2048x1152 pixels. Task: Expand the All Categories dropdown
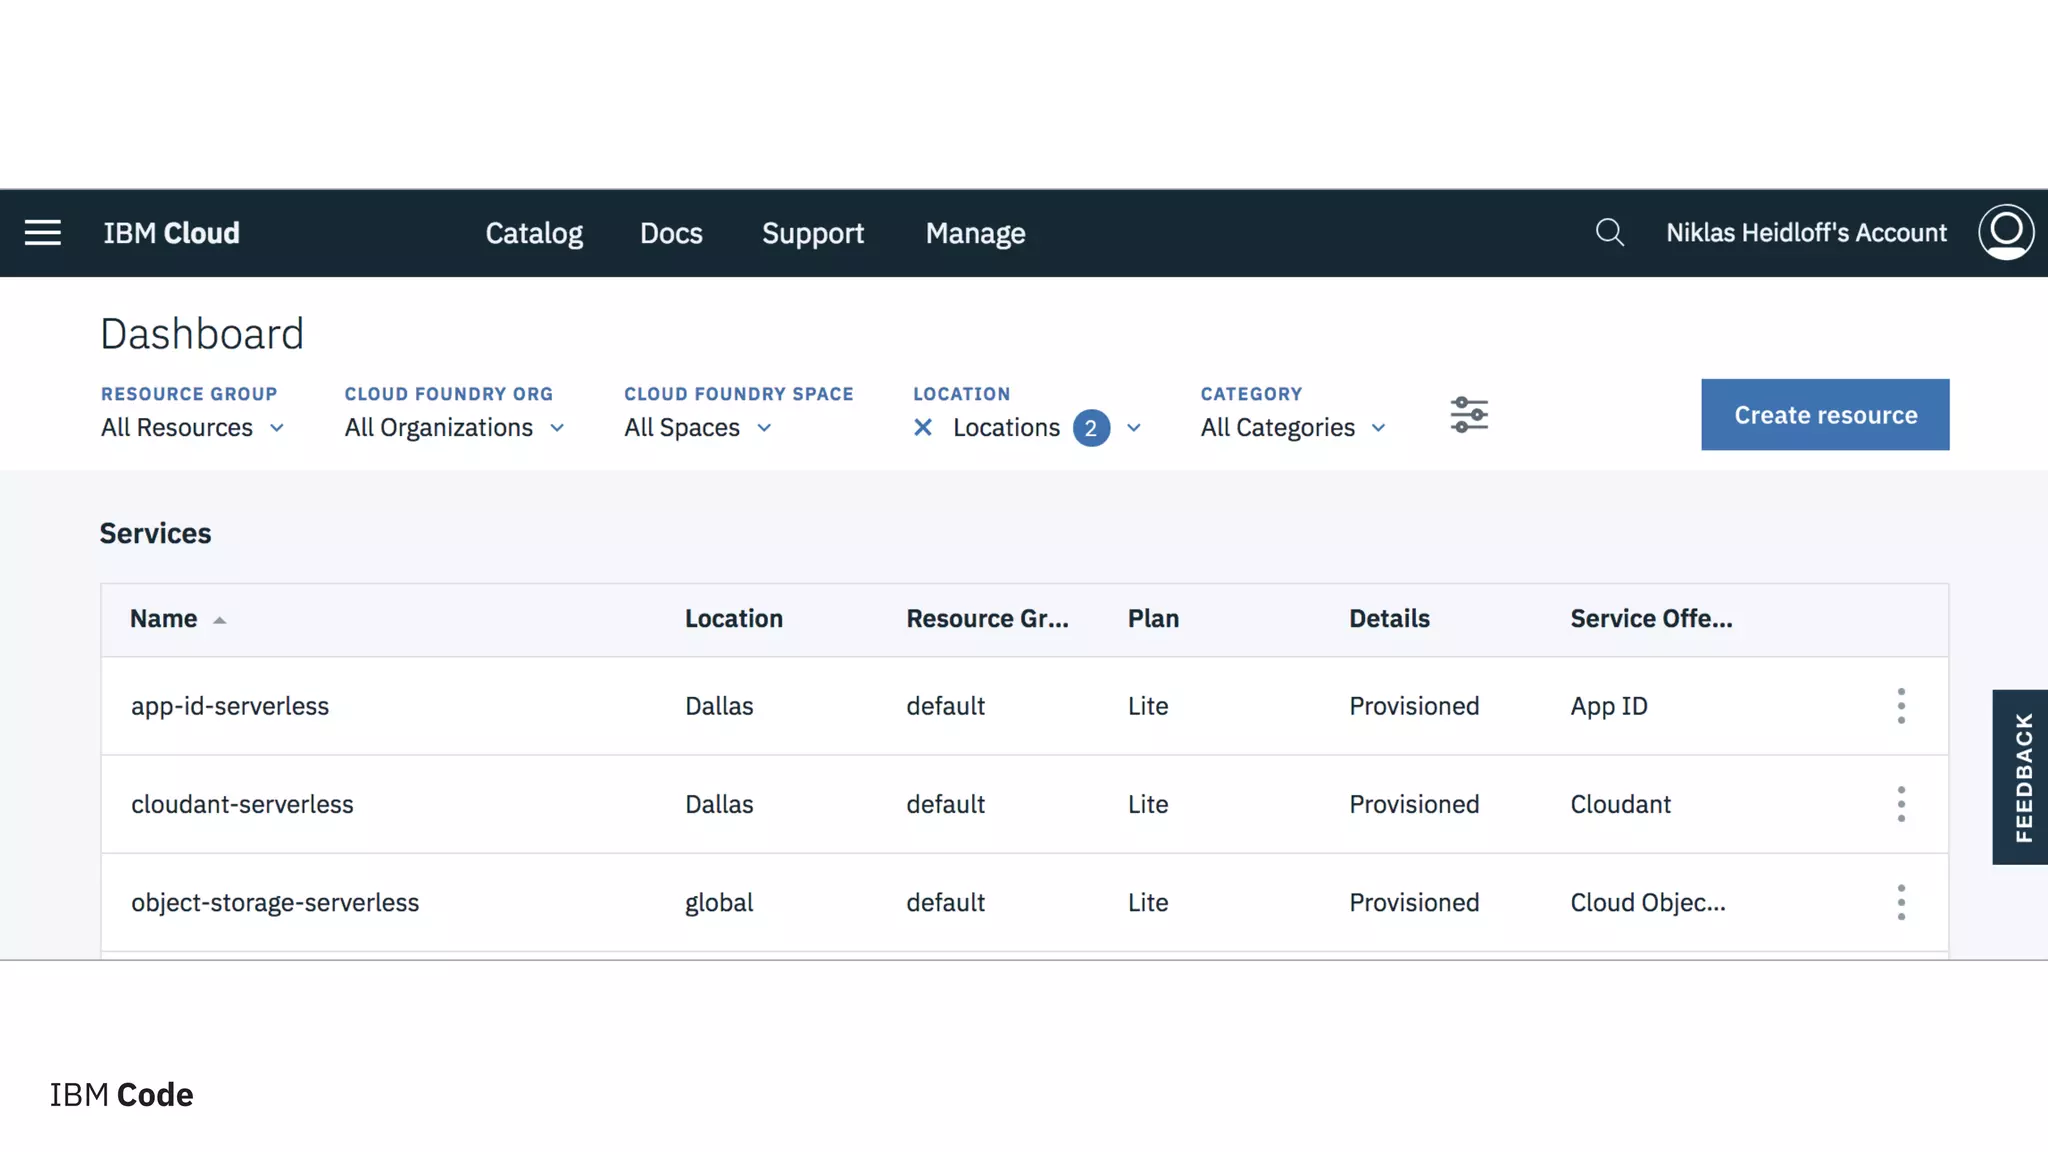[1293, 428]
